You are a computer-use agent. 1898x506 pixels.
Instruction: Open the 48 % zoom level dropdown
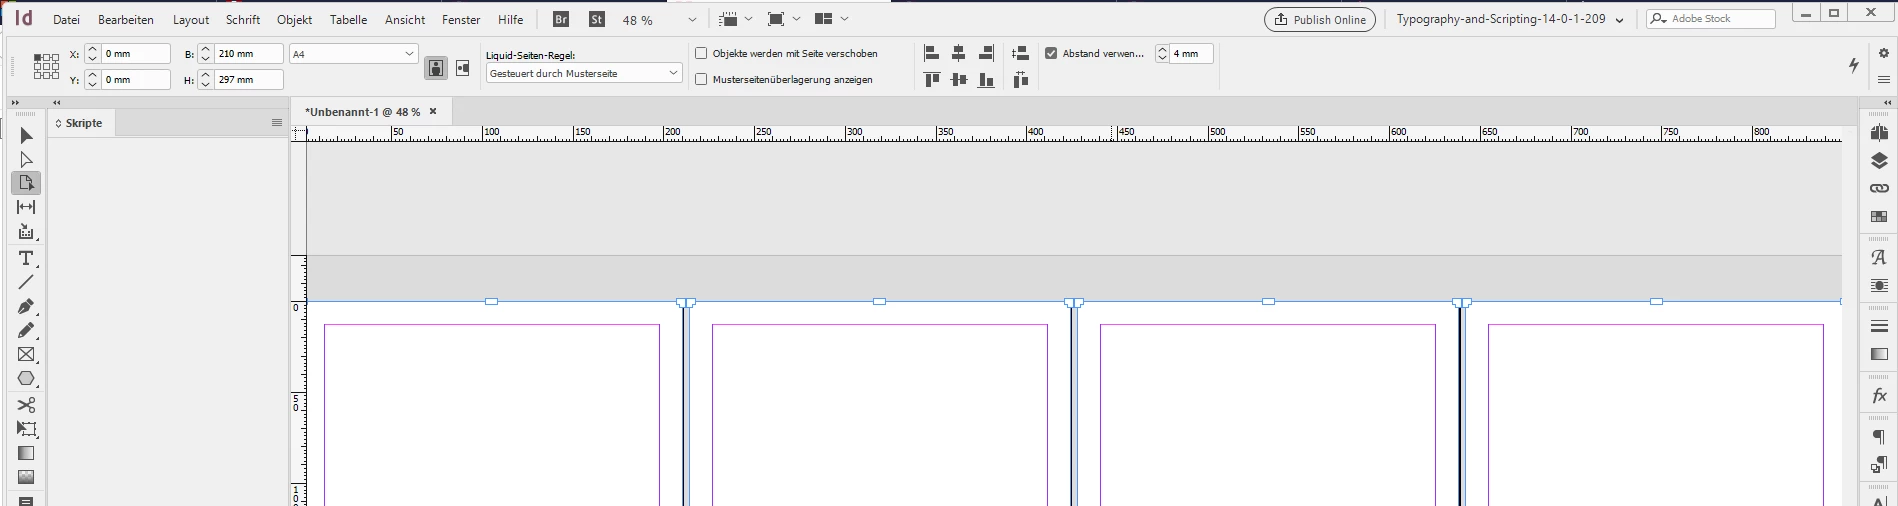click(x=692, y=20)
